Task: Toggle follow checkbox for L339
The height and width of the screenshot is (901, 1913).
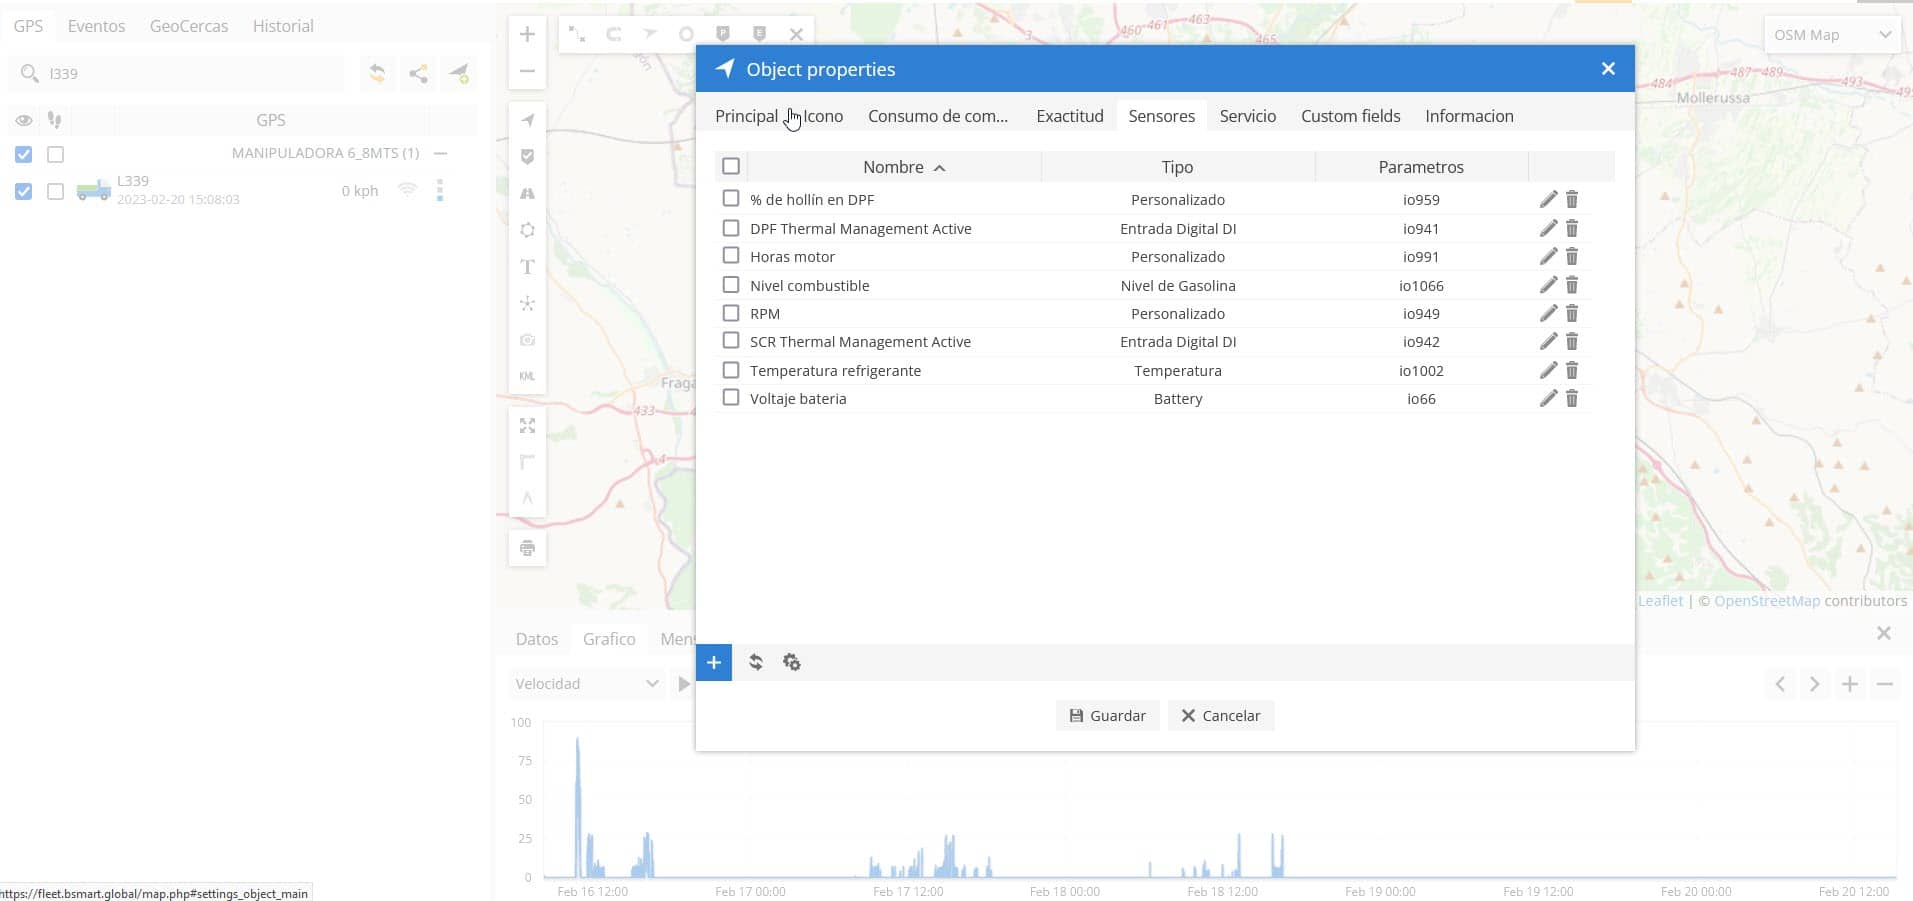Action: pos(56,191)
